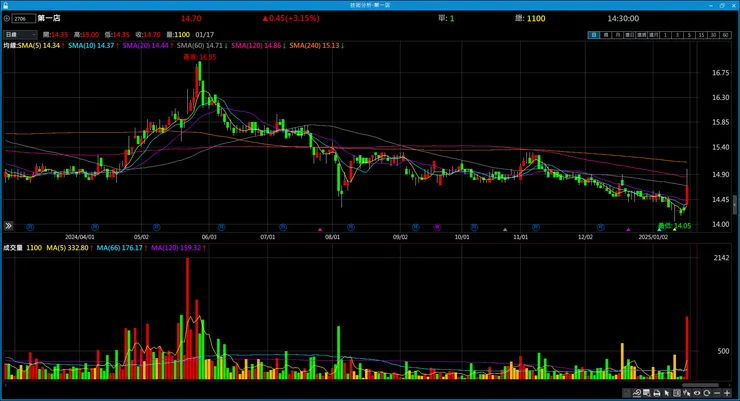The image size is (740, 401).
Task: Click the add-stock plus icon beside 2706
Action: [7, 18]
